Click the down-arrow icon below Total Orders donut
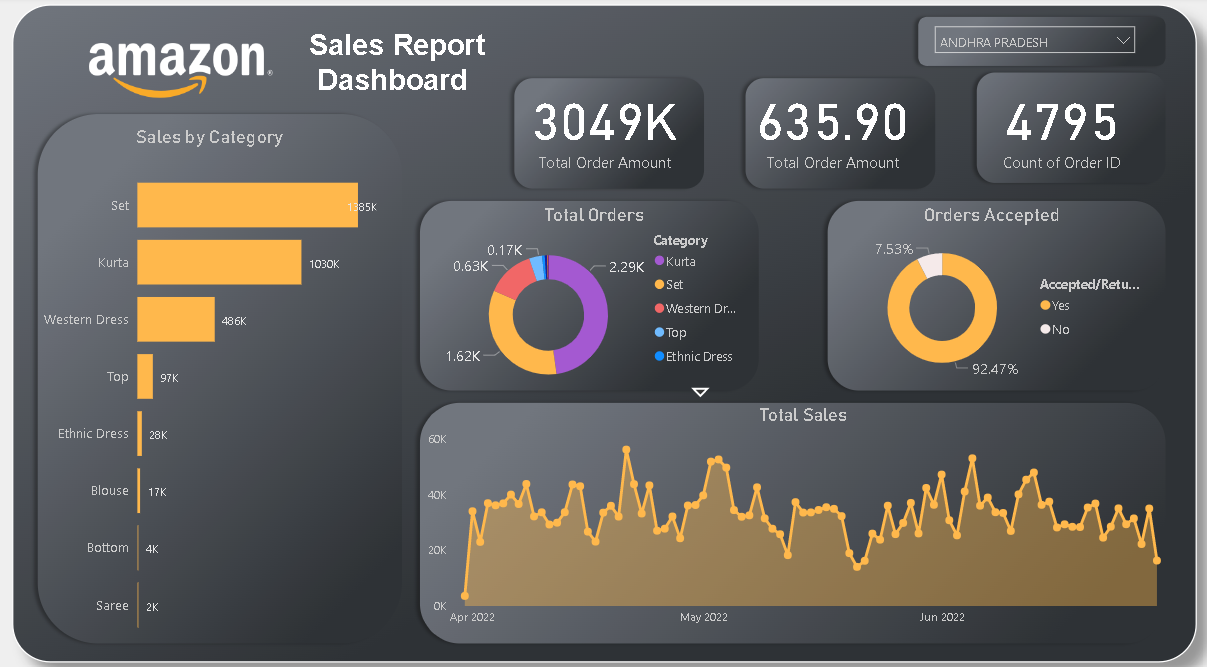1207x667 pixels. [700, 392]
